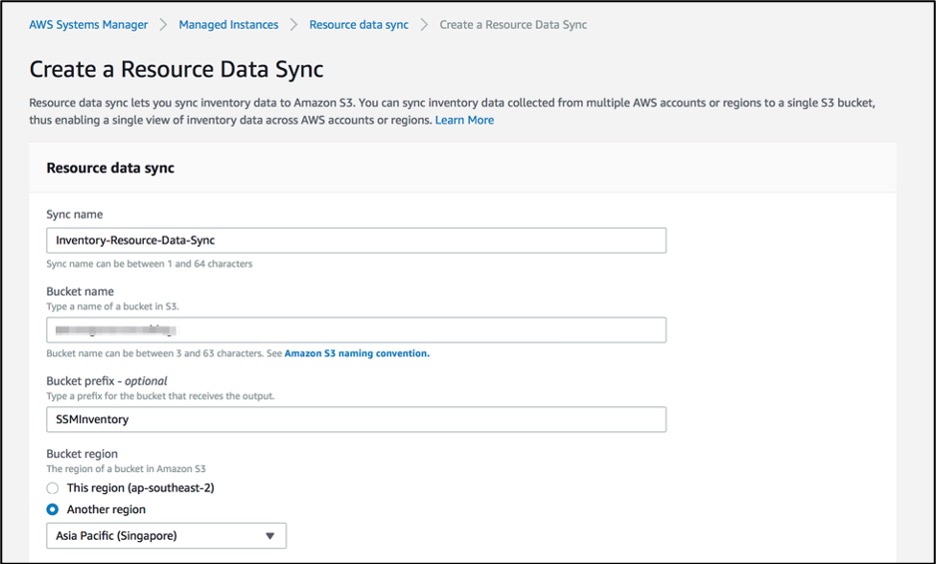Click hint 'Type a name of a bucket in S3.'
The height and width of the screenshot is (564, 936).
point(113,307)
